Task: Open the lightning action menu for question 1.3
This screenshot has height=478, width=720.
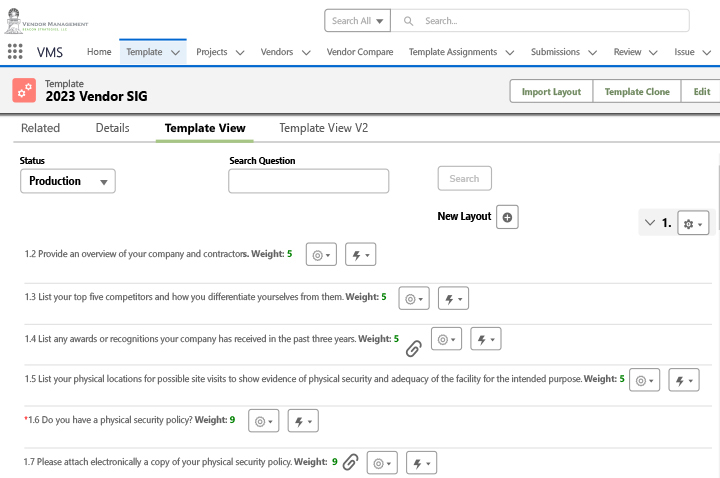Action: point(453,298)
